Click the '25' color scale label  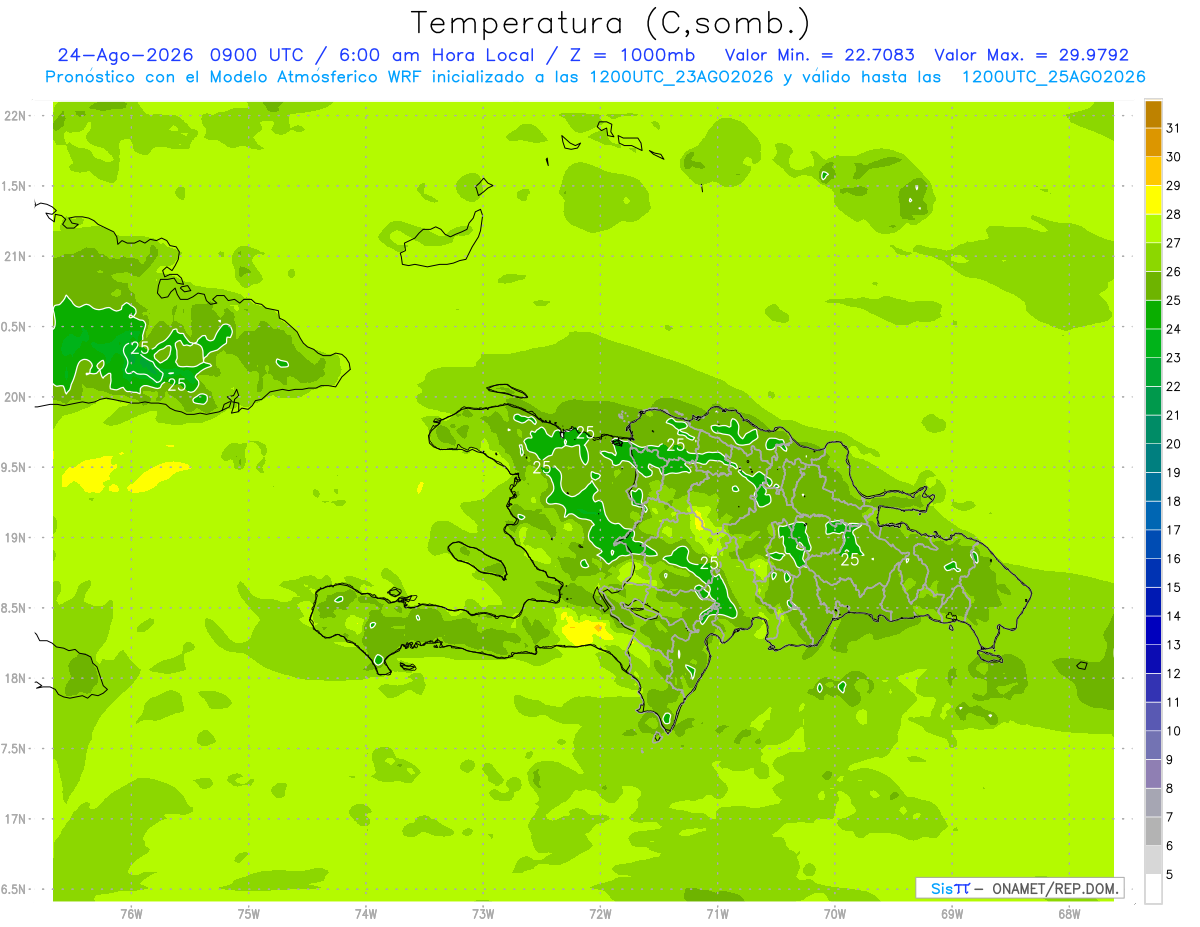(x=1174, y=300)
